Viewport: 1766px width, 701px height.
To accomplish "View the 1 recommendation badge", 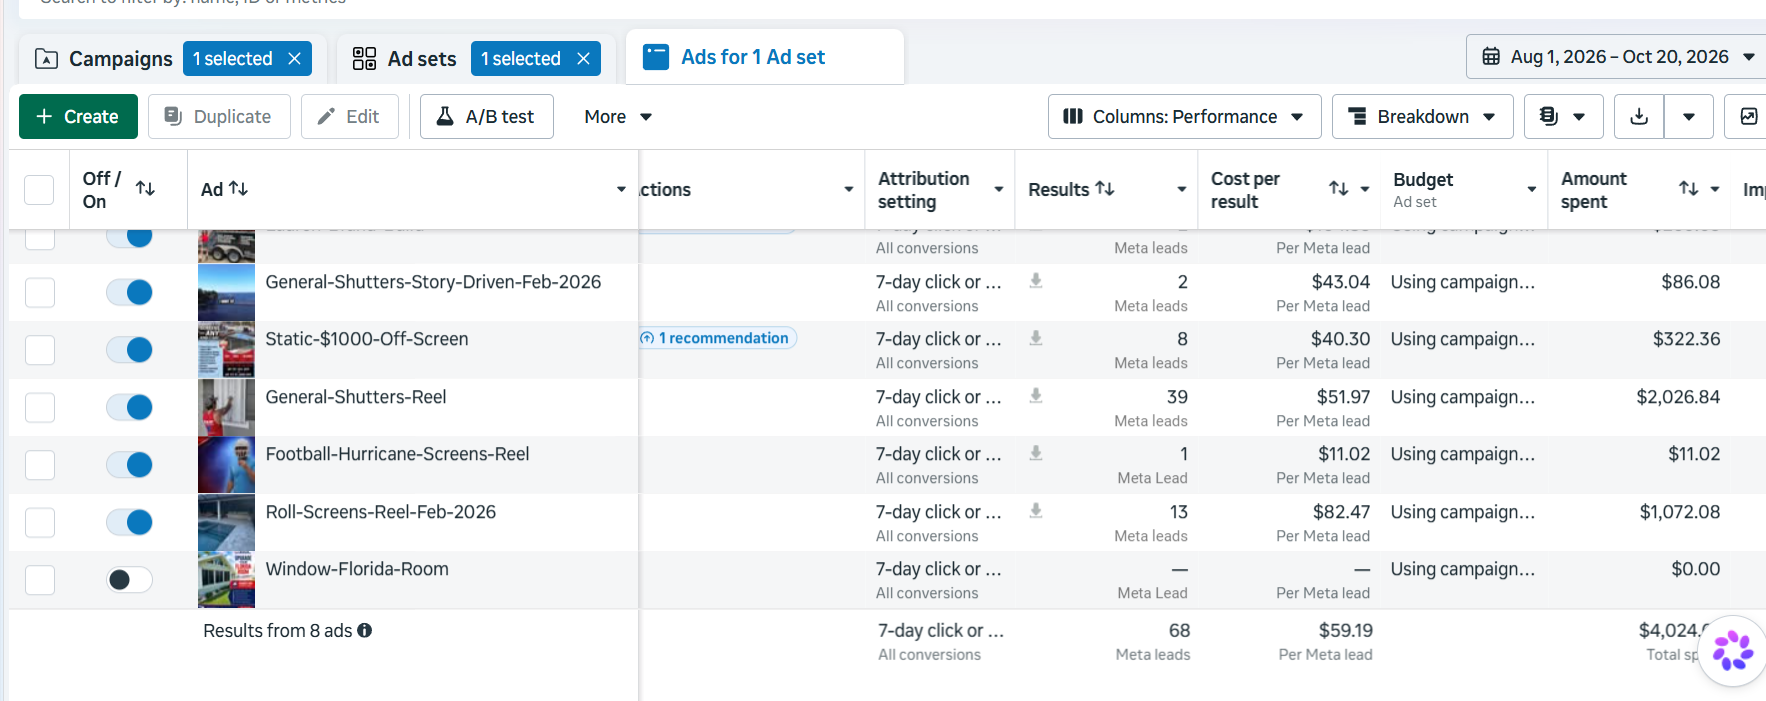I will click(717, 338).
